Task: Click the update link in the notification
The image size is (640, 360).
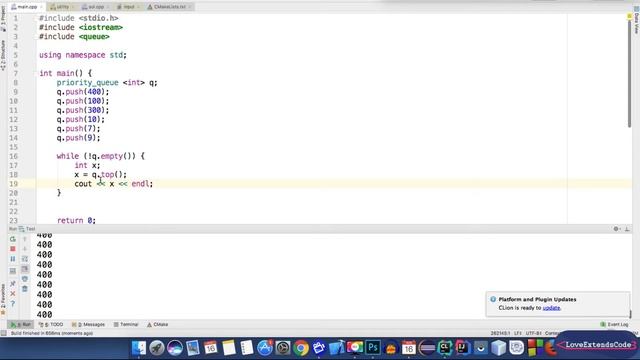Action: pos(551,308)
